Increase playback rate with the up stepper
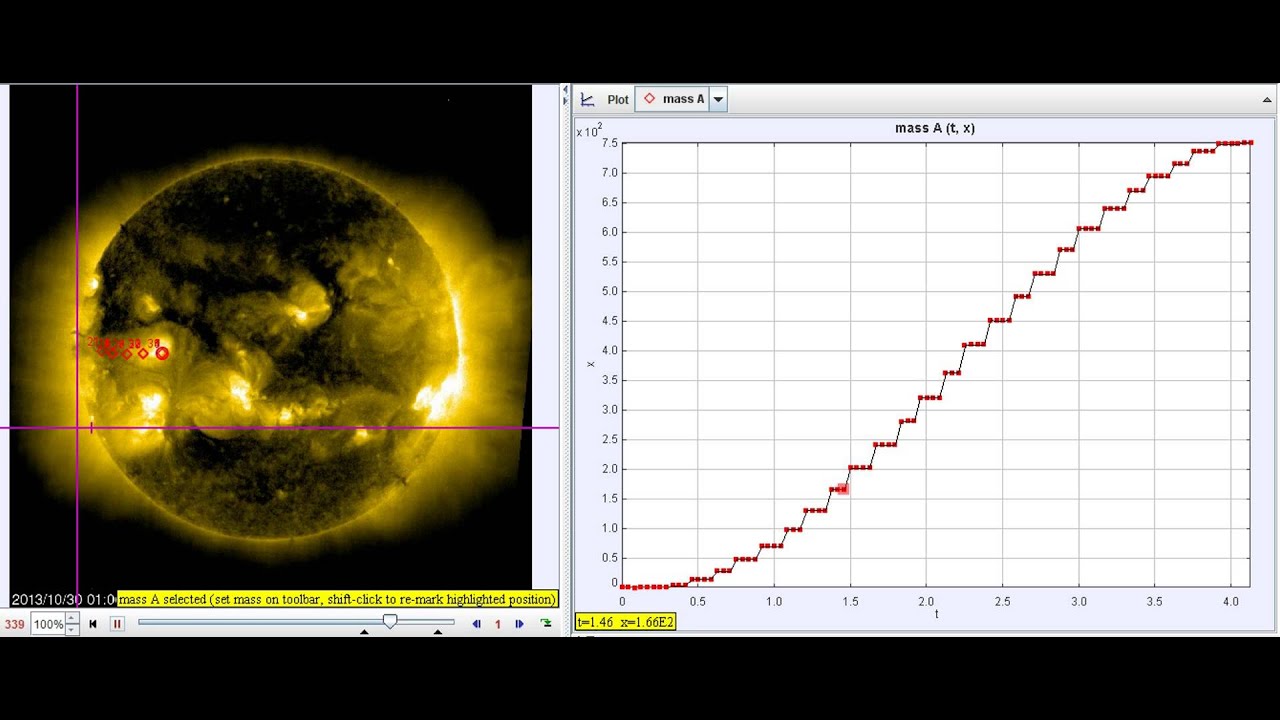 (72, 620)
